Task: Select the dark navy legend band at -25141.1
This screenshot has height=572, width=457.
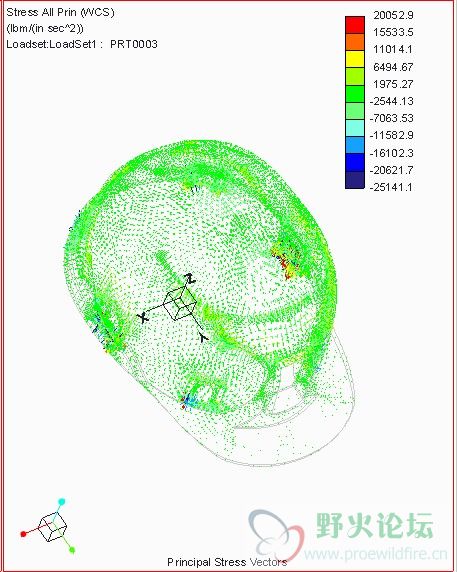Action: pos(355,180)
